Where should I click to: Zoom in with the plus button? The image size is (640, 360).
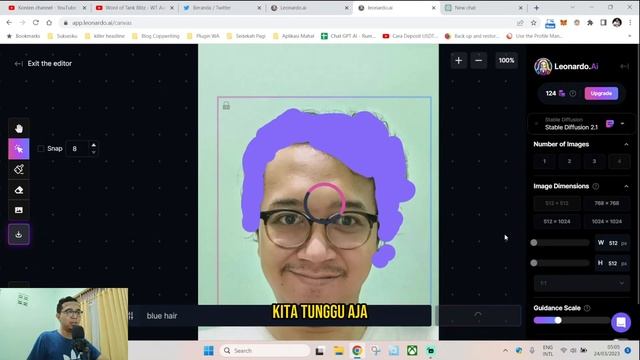pos(458,60)
